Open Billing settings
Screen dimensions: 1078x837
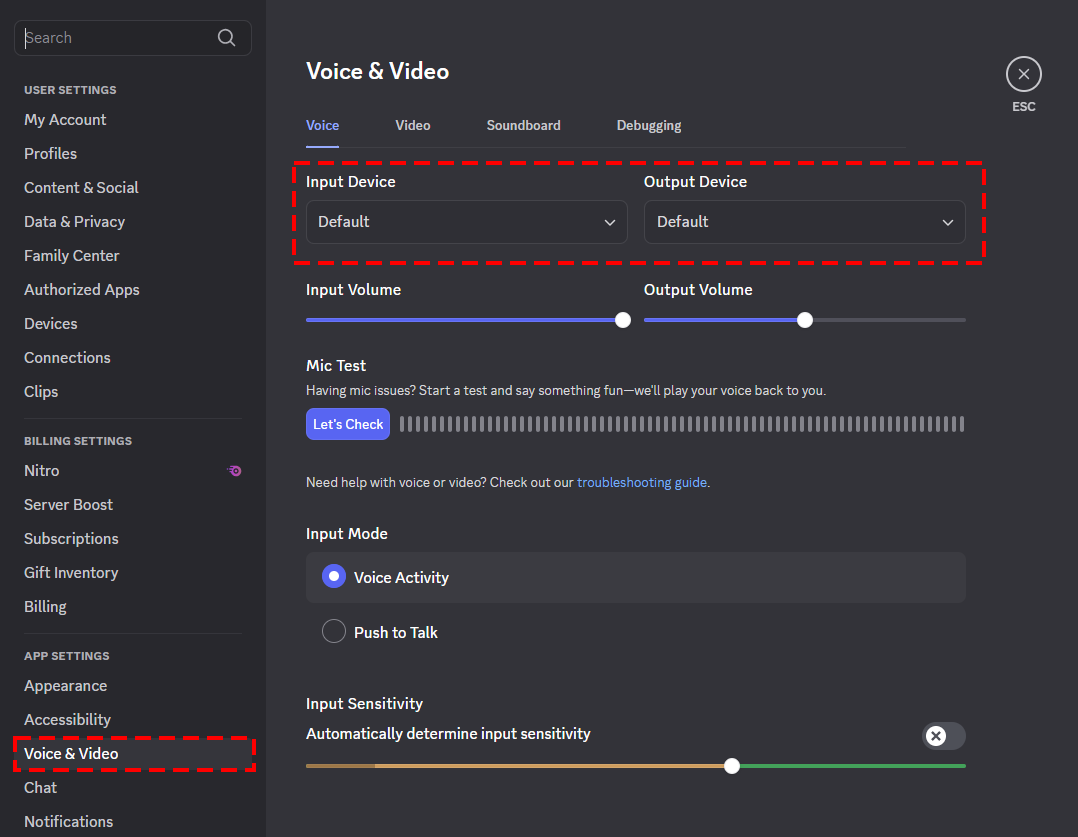45,607
